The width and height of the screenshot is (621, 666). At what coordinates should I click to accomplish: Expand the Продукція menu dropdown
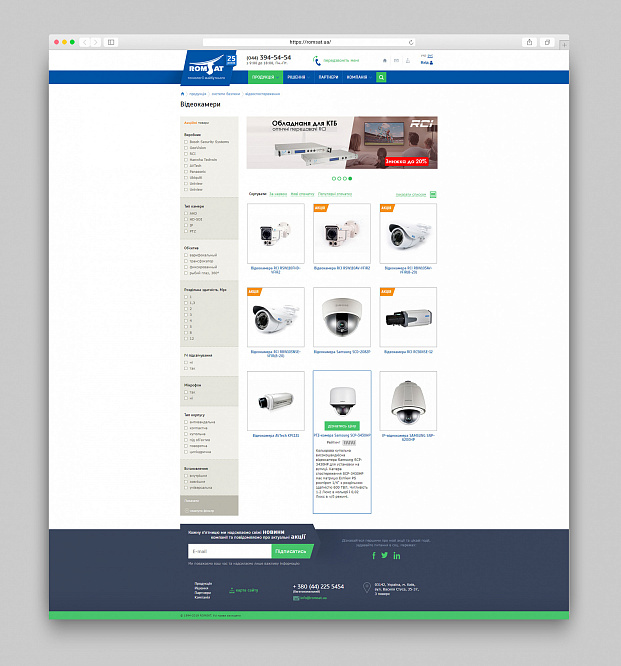point(265,77)
